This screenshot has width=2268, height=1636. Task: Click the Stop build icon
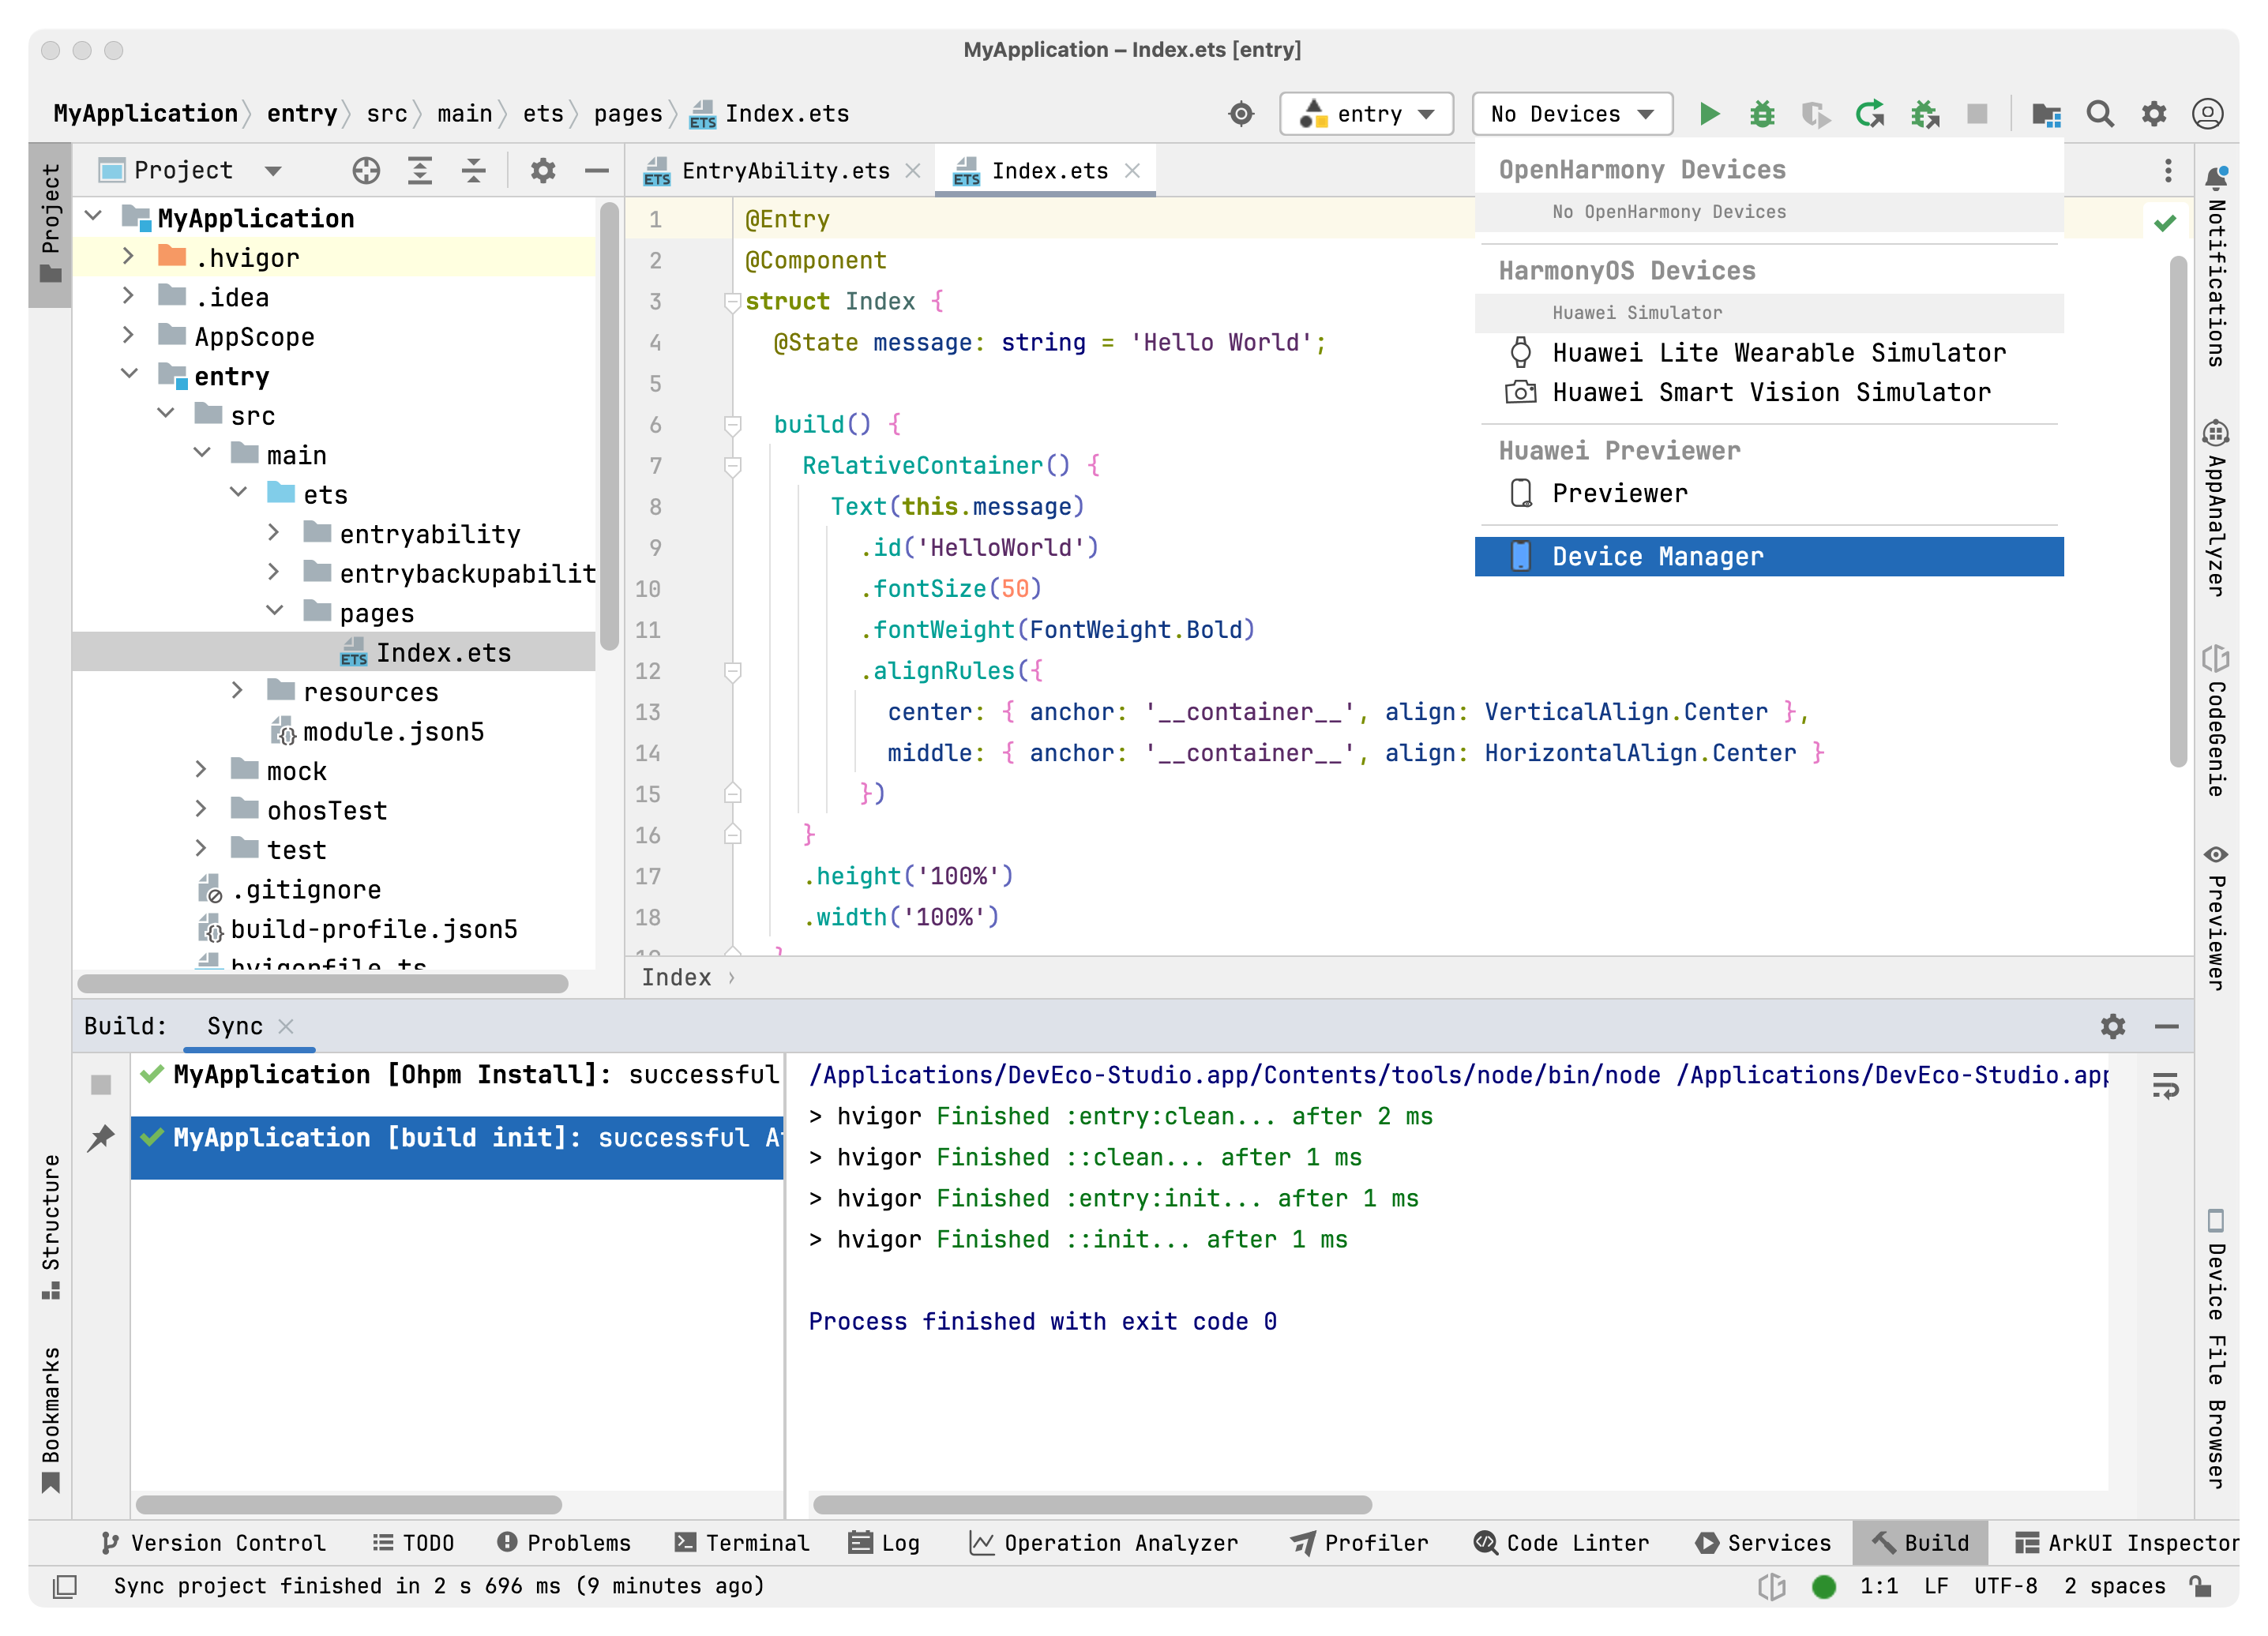point(1976,113)
